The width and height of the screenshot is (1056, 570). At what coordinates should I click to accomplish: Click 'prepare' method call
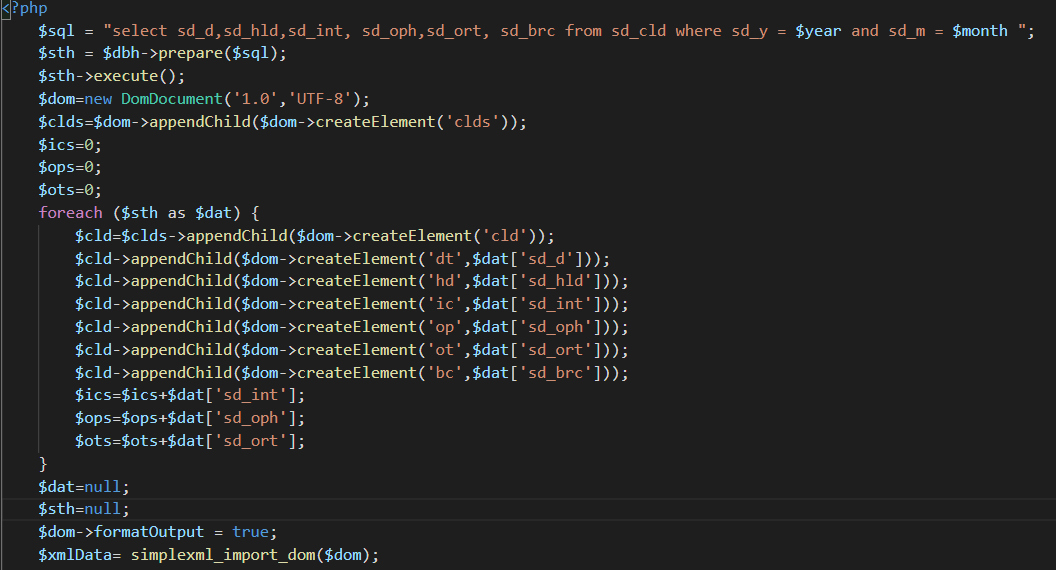pyautogui.click(x=191, y=53)
